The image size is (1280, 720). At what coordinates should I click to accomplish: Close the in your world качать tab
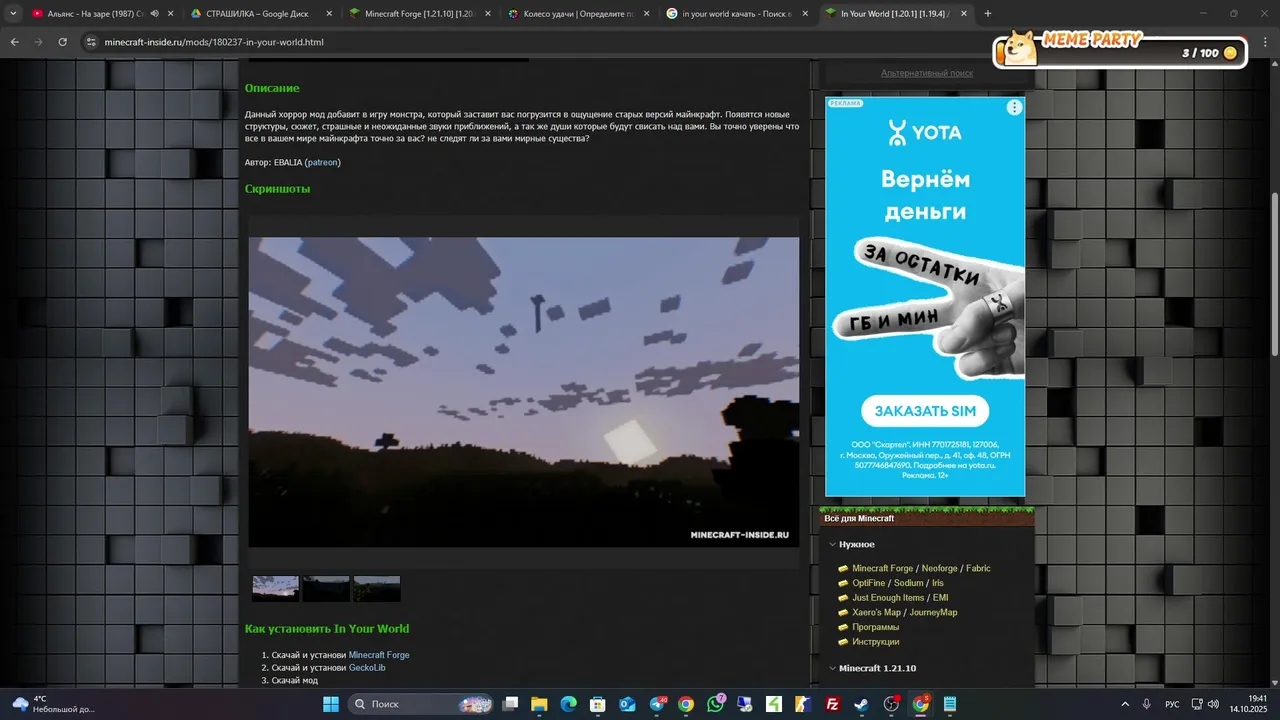coord(804,14)
